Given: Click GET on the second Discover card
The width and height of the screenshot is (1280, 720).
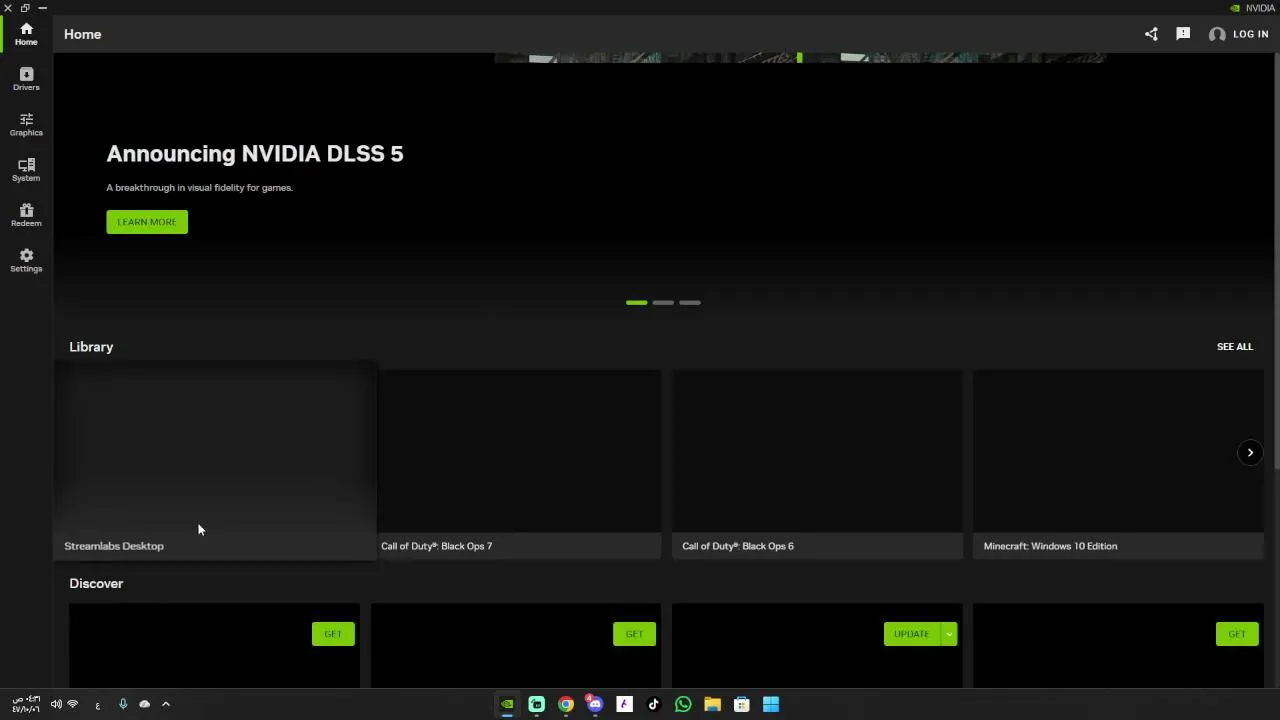Looking at the screenshot, I should coord(634,634).
